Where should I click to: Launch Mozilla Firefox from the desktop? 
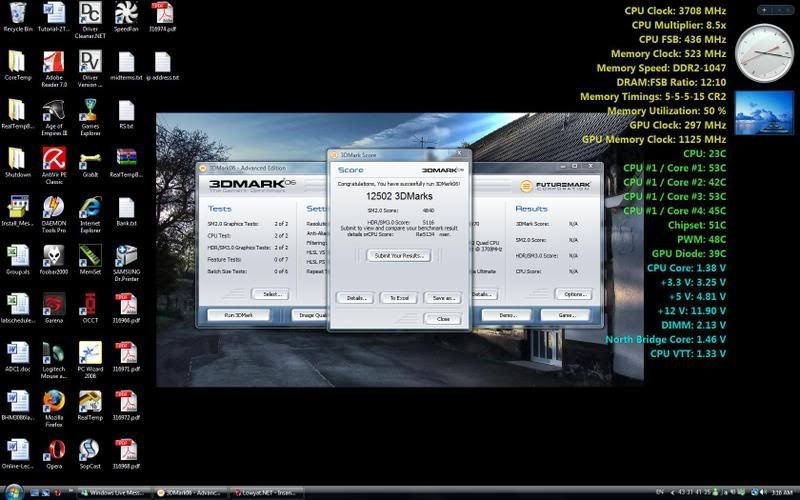point(54,403)
